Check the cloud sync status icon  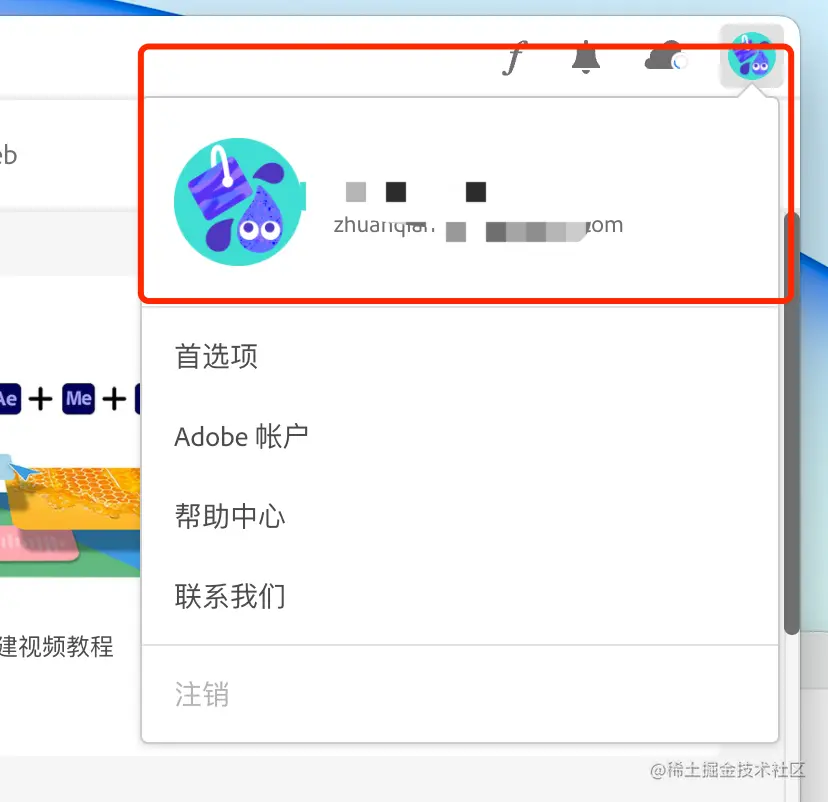665,56
